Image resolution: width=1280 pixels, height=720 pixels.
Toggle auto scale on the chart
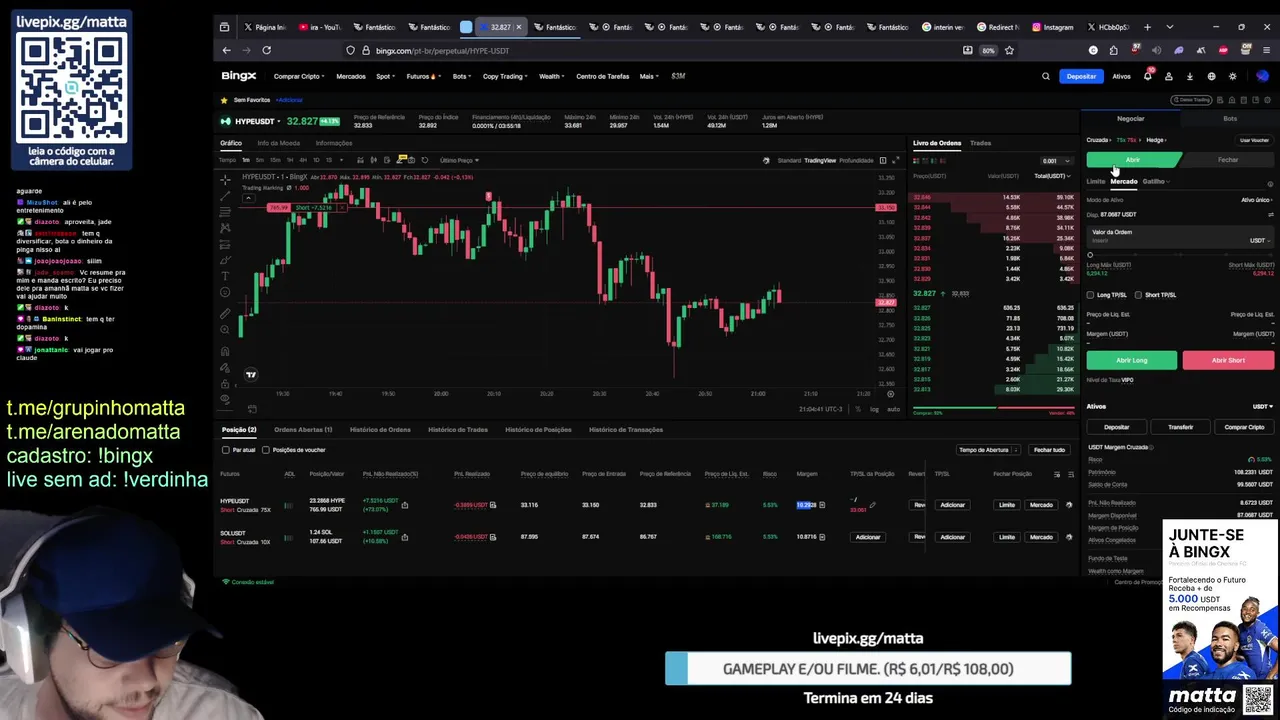click(x=893, y=409)
